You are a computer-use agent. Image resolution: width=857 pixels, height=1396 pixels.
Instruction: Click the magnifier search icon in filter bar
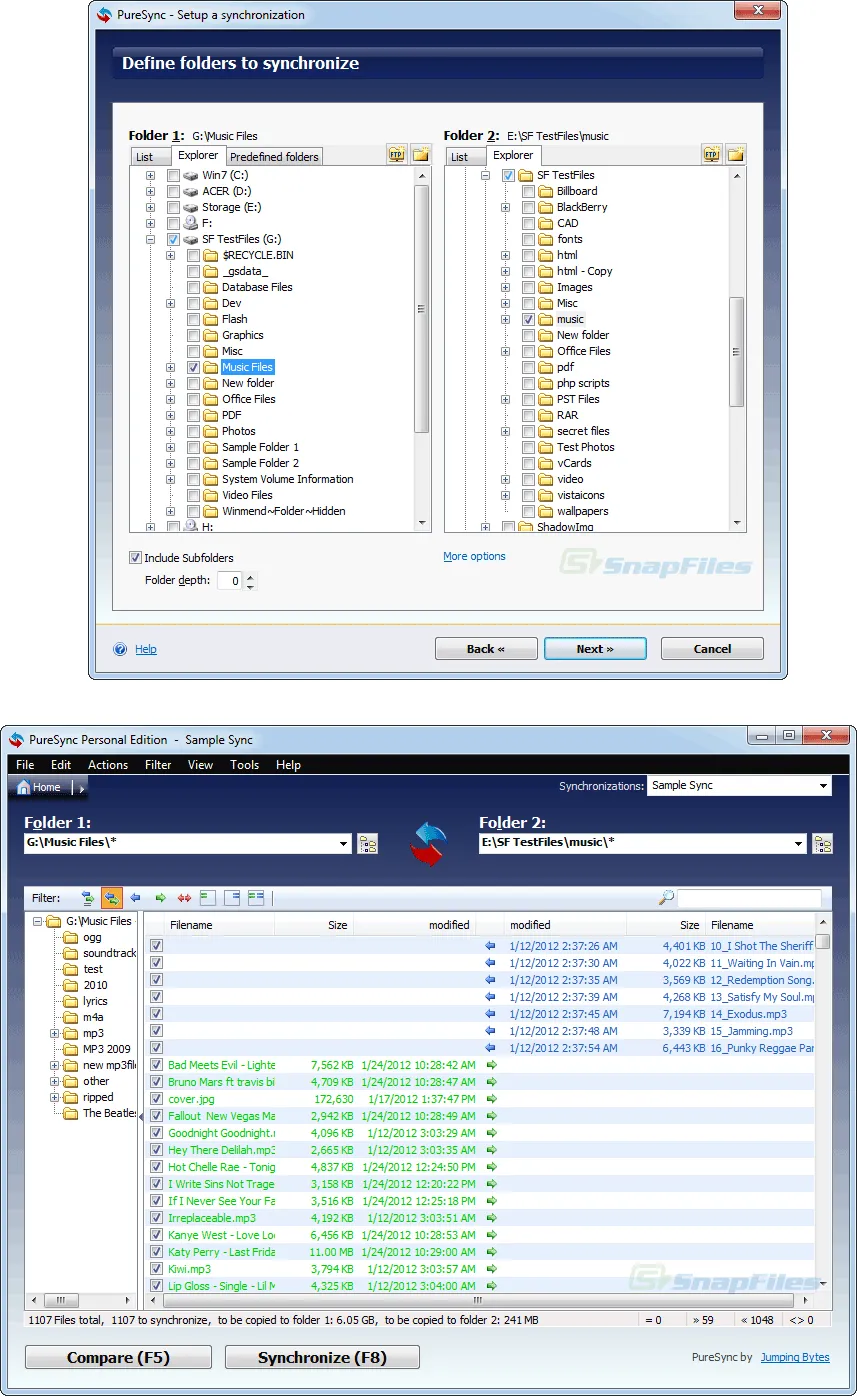[666, 898]
